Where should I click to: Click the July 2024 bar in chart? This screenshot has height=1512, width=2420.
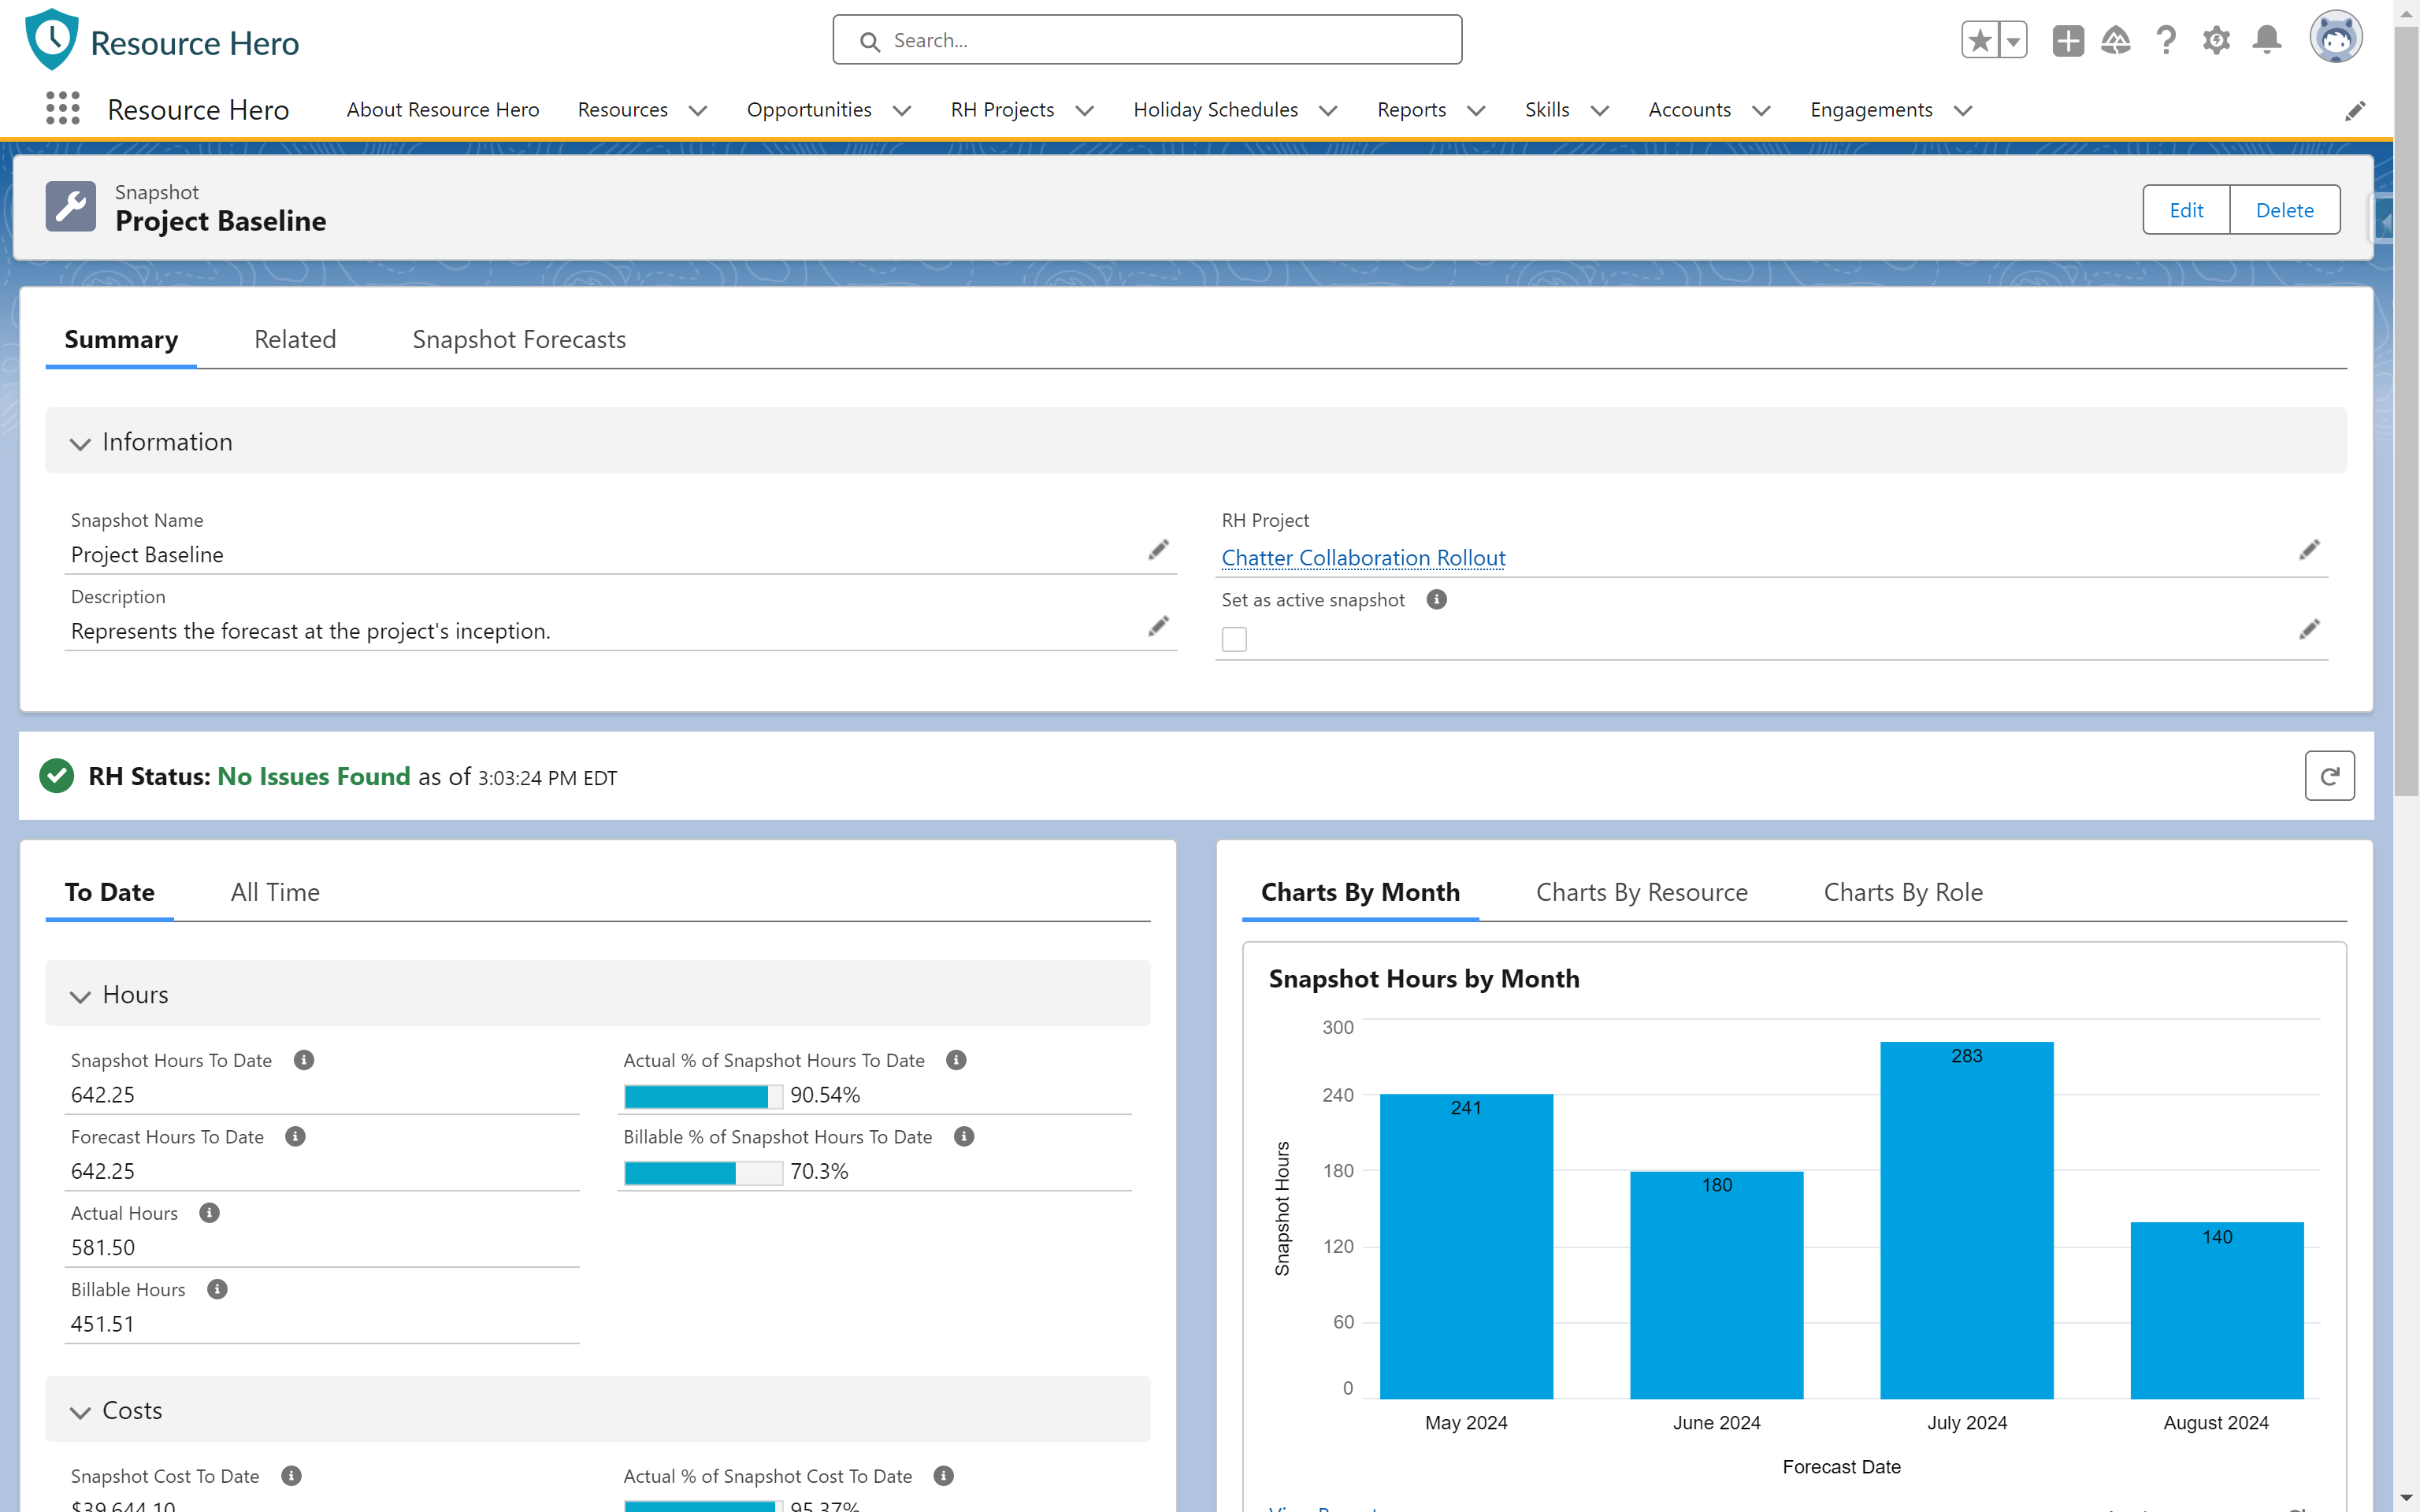click(1966, 1220)
